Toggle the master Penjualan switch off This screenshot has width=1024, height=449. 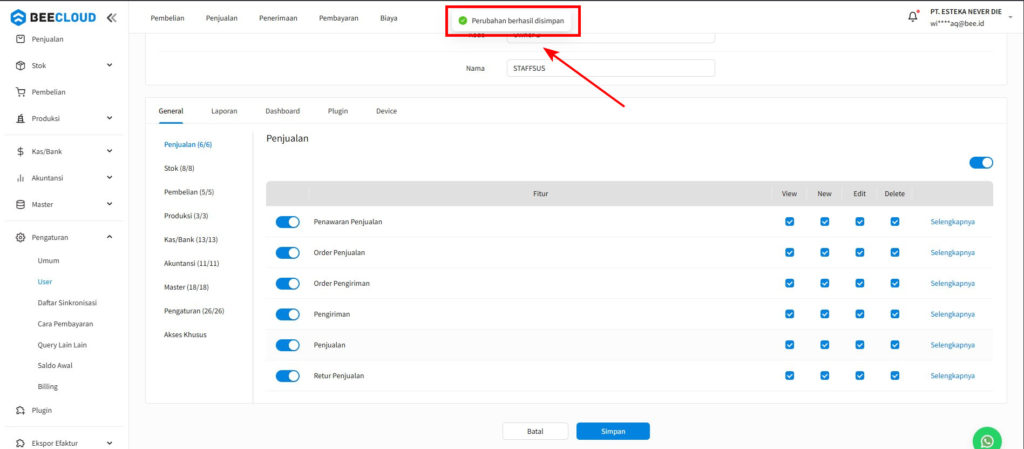[981, 163]
